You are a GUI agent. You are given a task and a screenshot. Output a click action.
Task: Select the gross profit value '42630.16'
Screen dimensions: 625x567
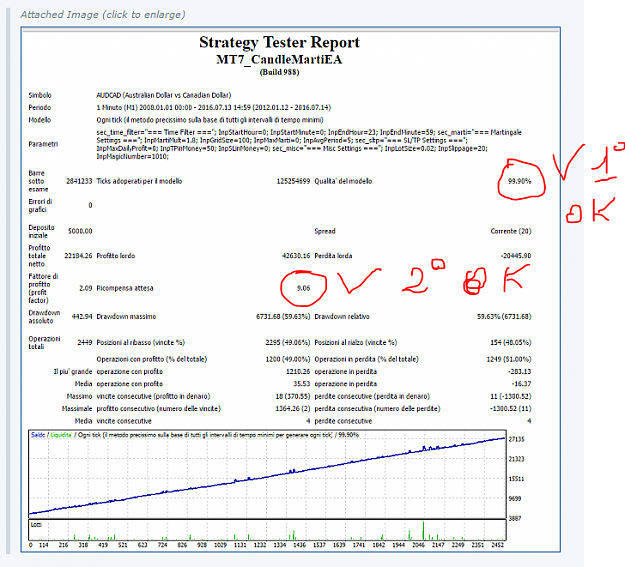point(296,256)
